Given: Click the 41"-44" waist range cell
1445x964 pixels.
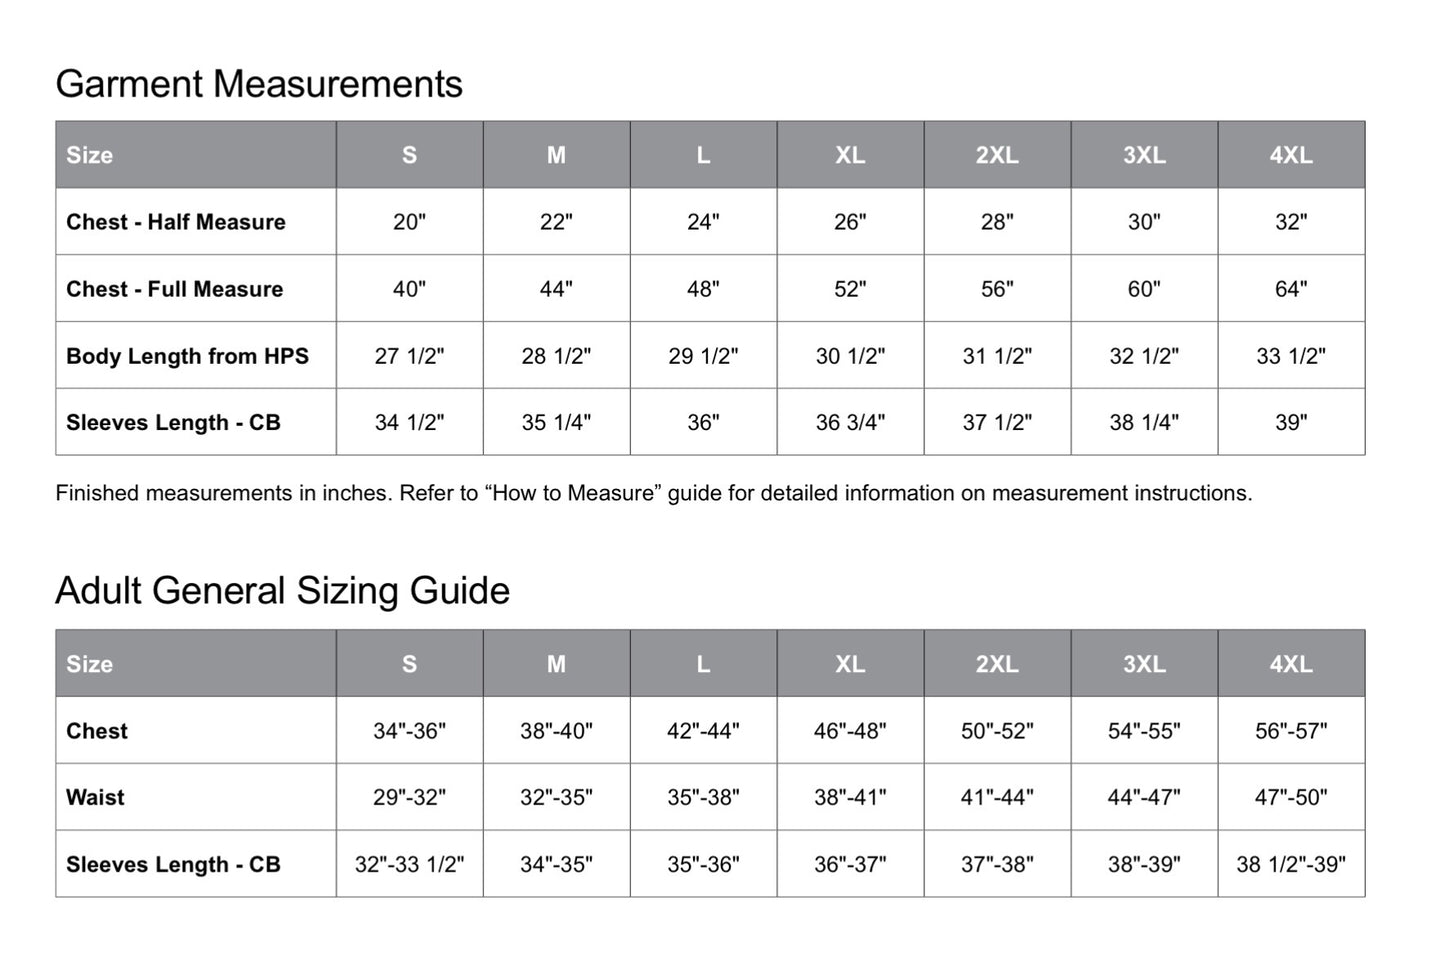Looking at the screenshot, I should click(997, 797).
